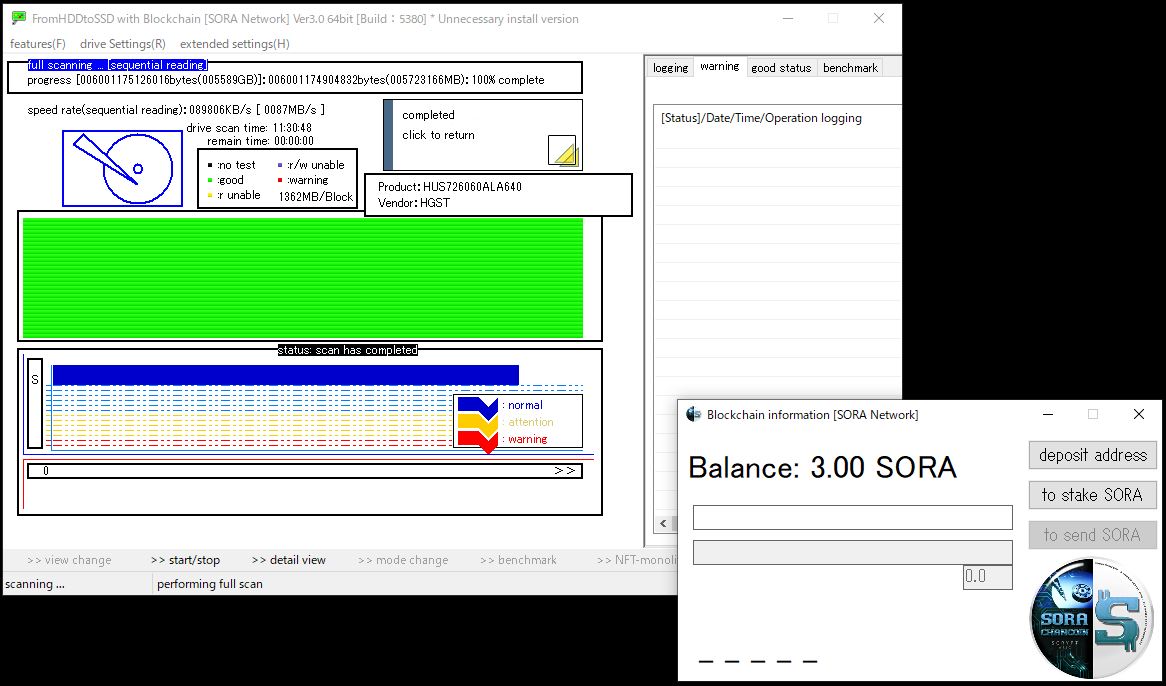The height and width of the screenshot is (686, 1166).
Task: Click the S sidebar marker
Action: coord(35,403)
